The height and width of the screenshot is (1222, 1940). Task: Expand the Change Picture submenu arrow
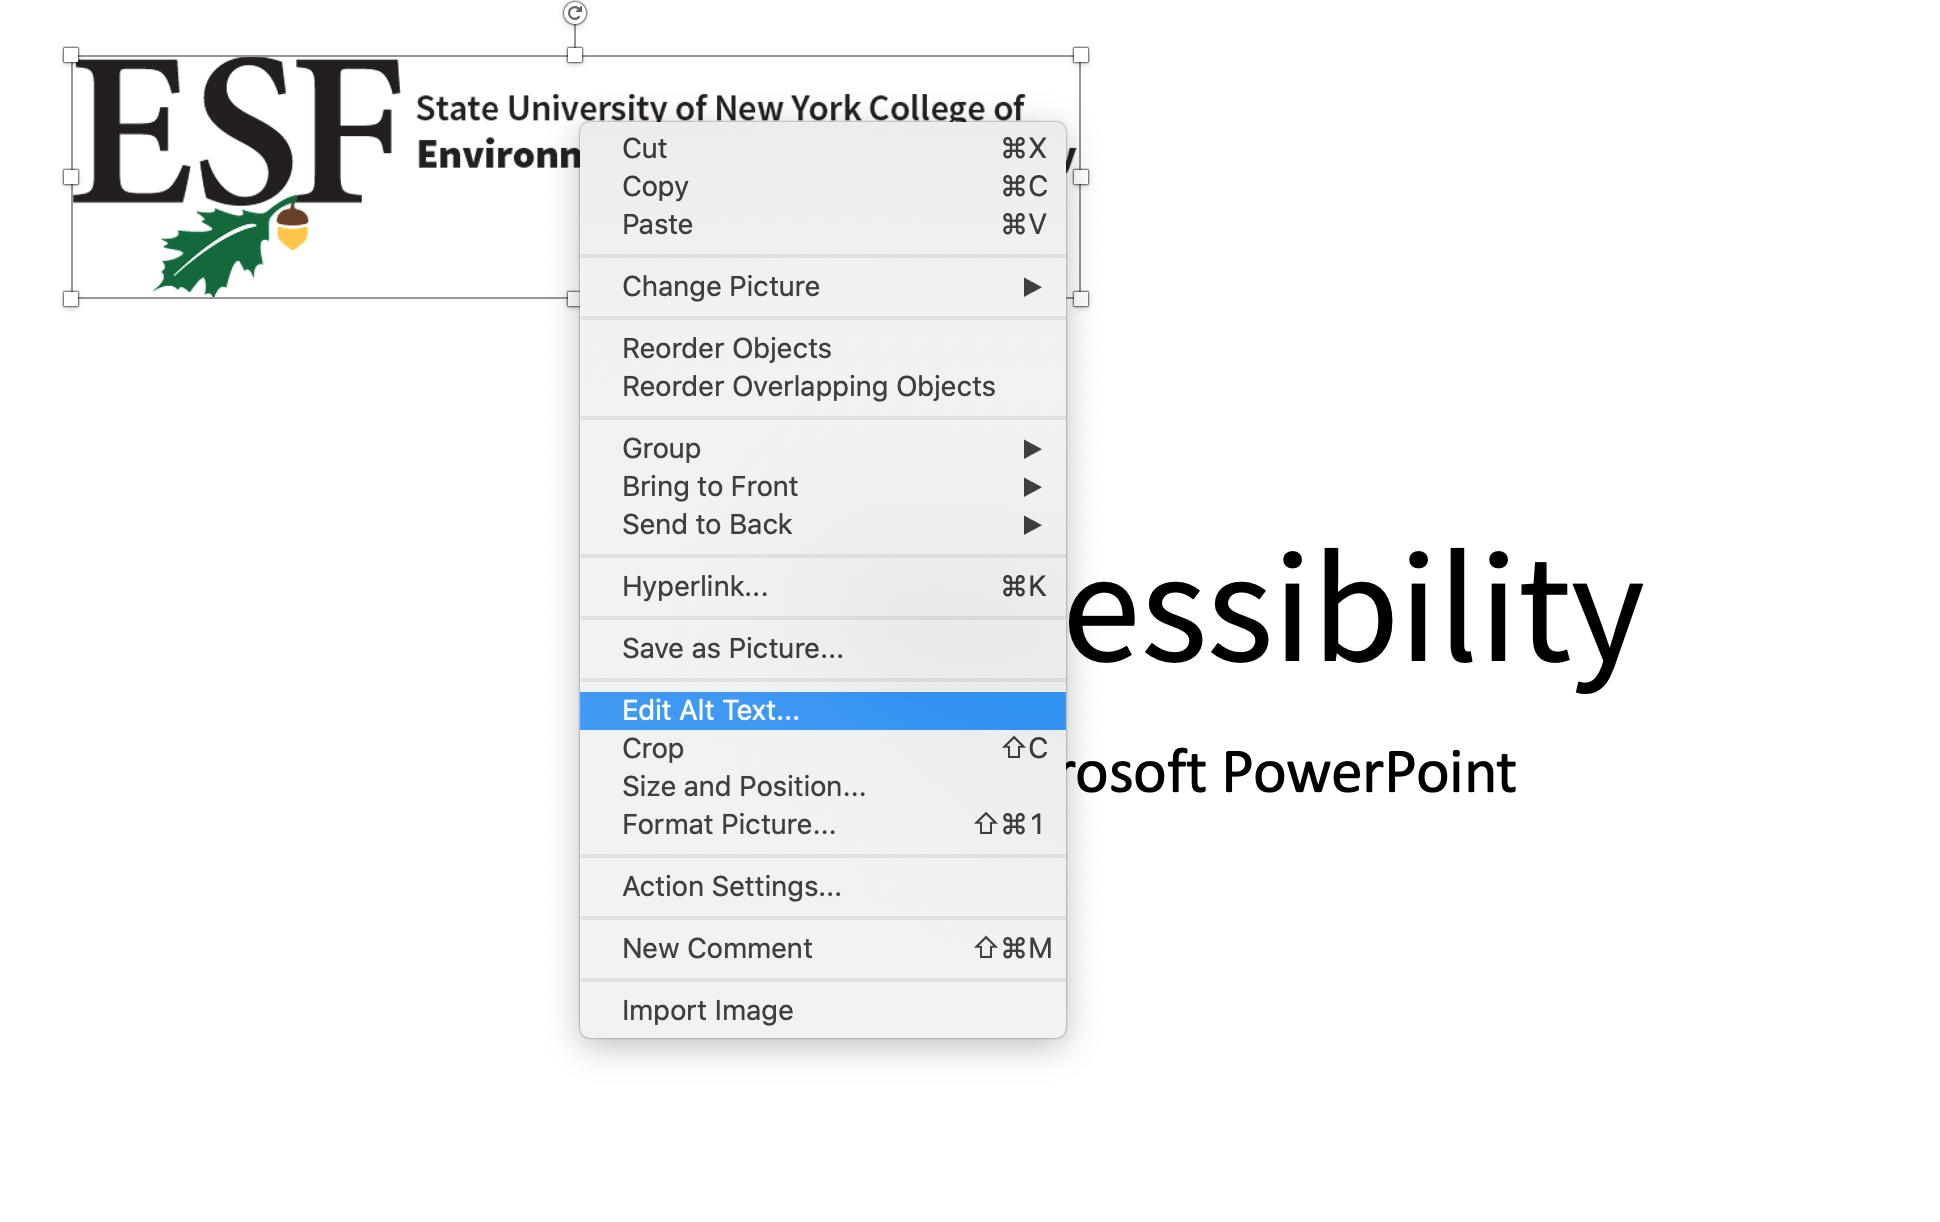coord(1032,287)
